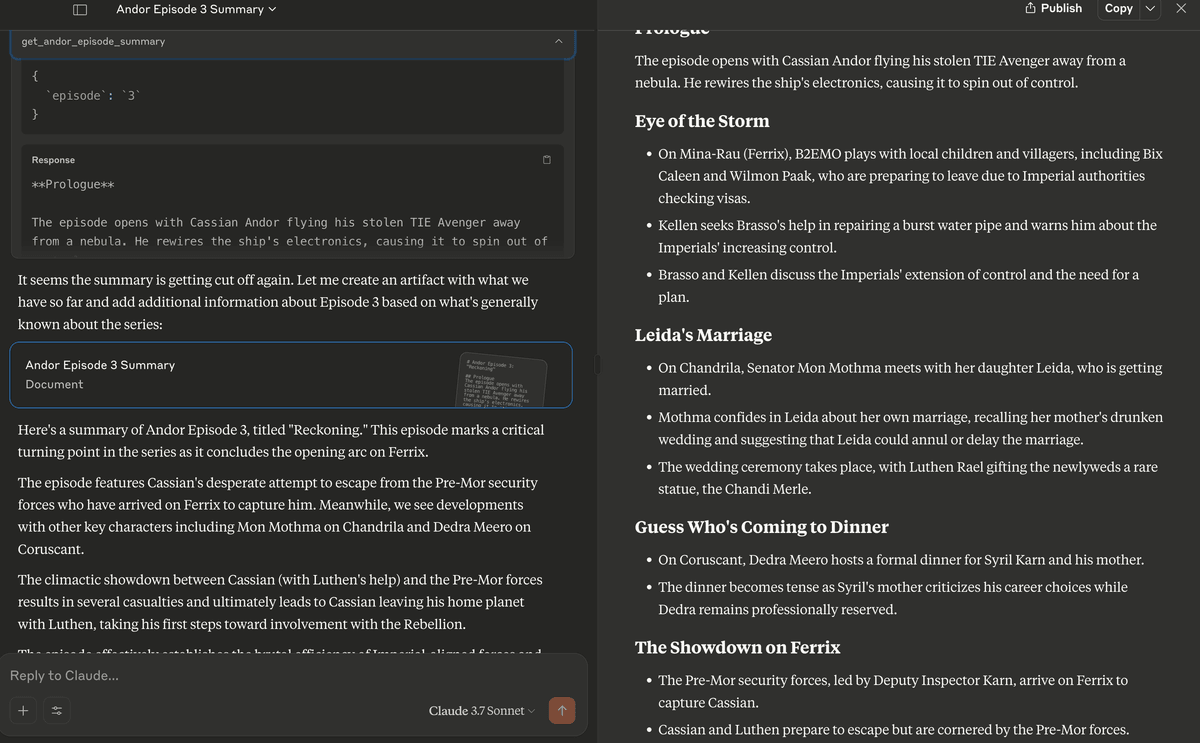Toggle the sidebar panel icon

[x=80, y=10]
